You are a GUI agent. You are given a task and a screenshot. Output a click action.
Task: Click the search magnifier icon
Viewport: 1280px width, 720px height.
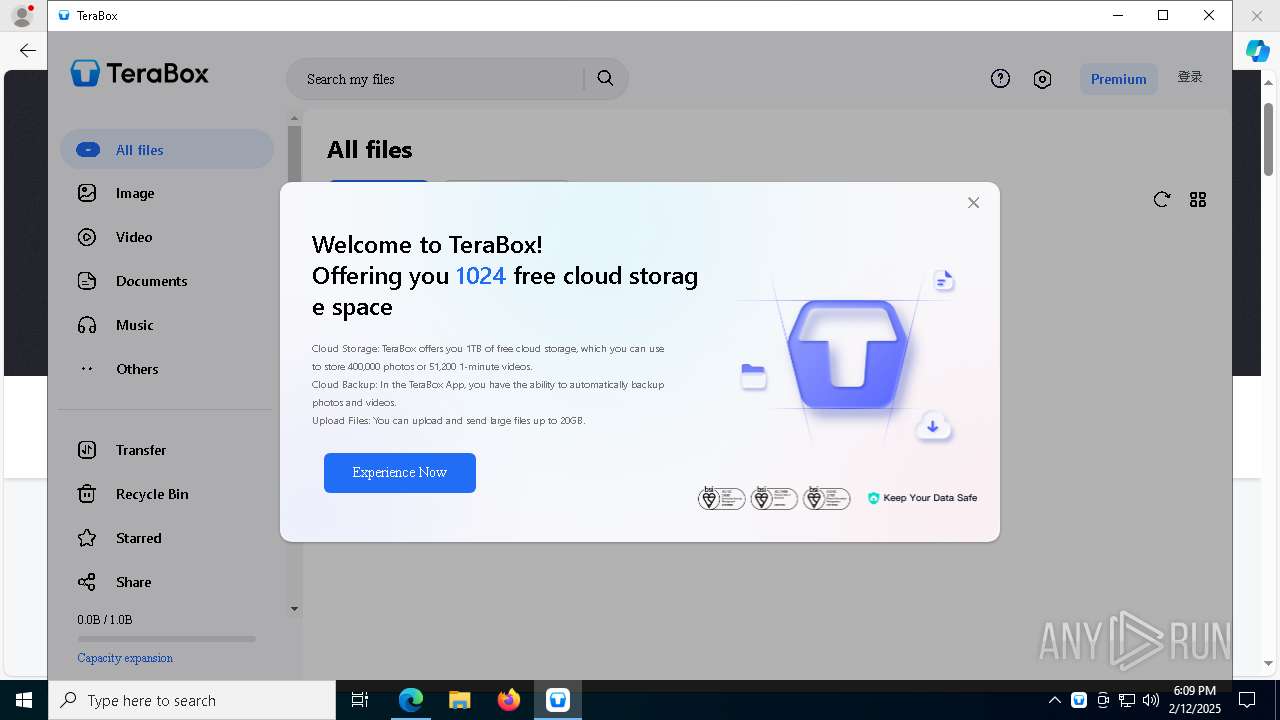[605, 78]
